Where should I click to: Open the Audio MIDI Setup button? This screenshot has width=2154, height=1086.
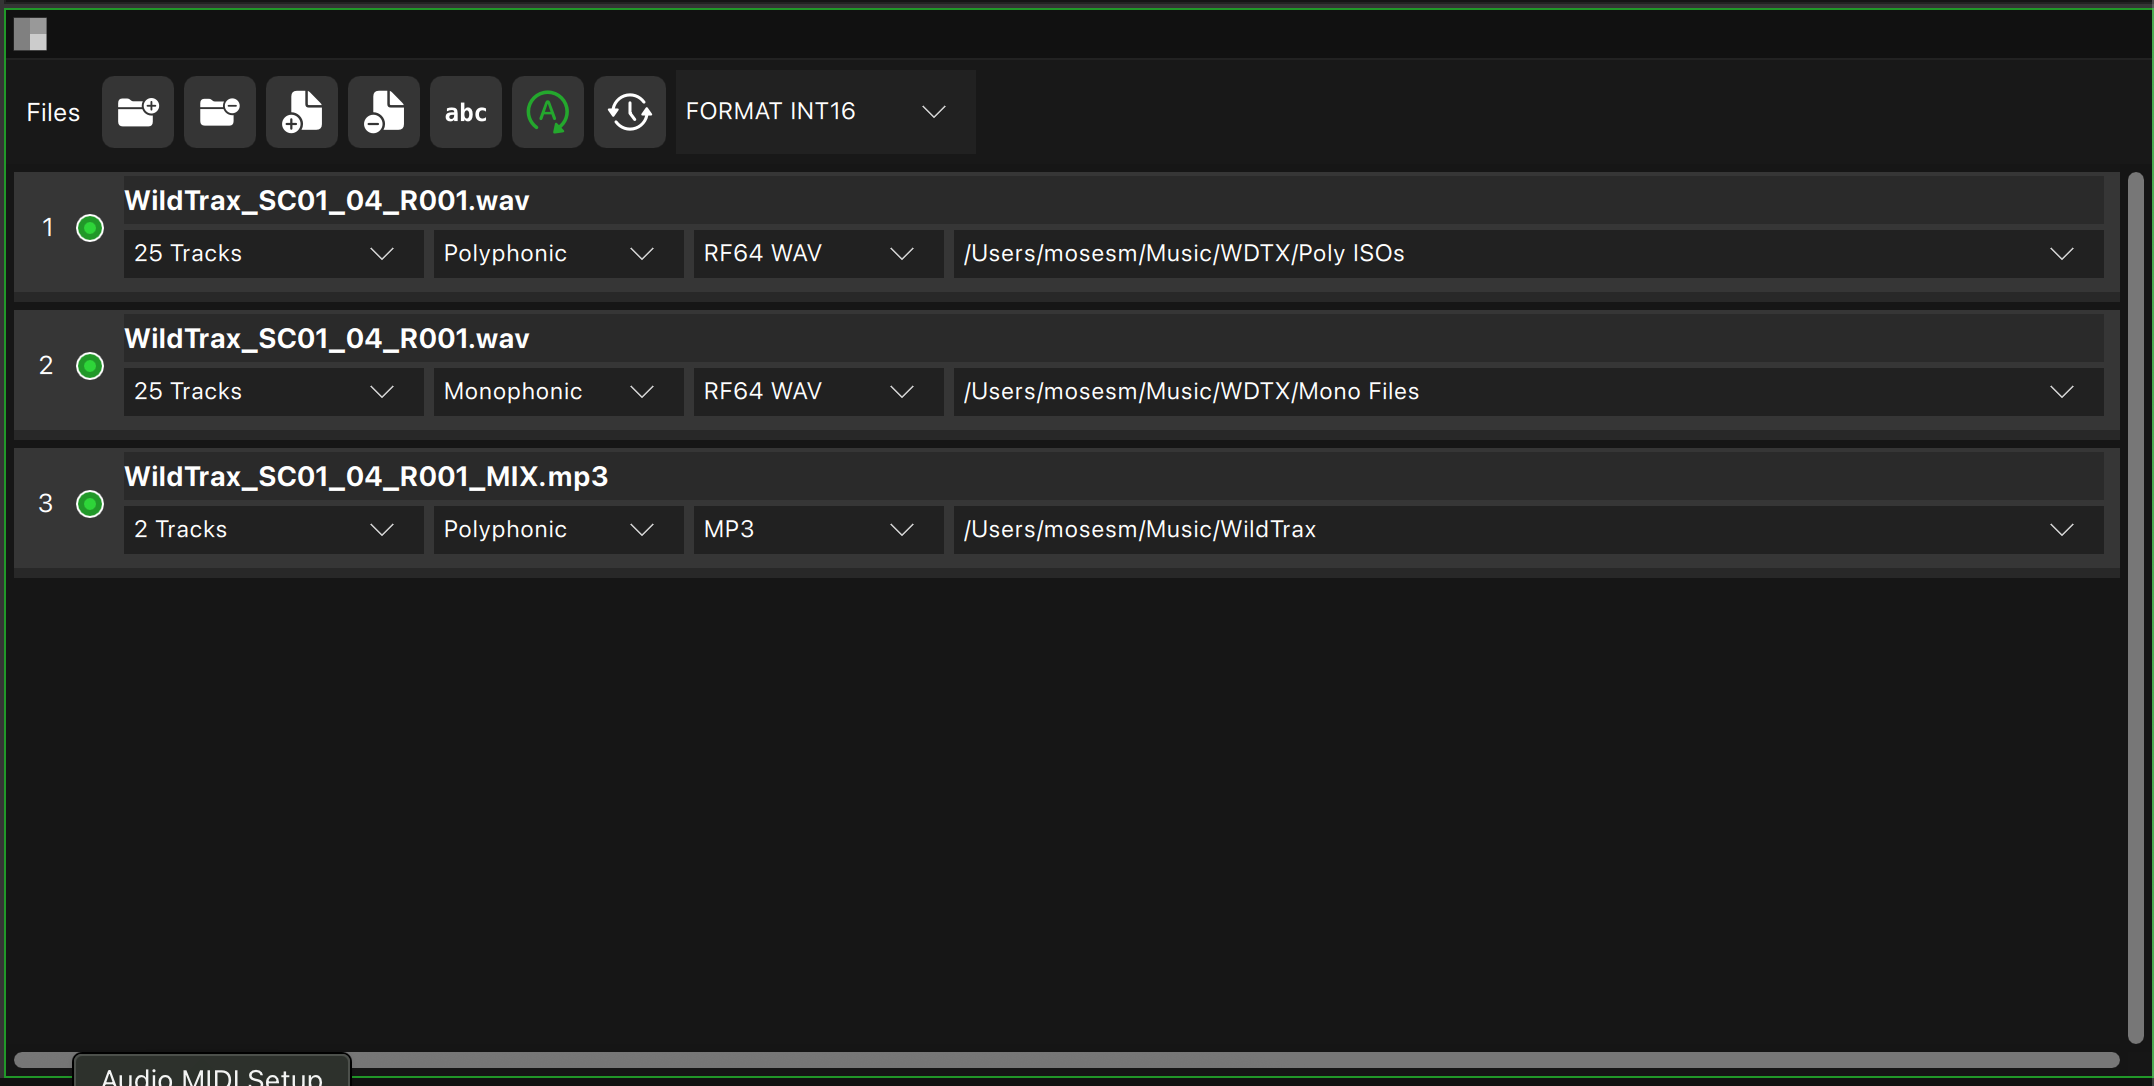pos(211,1073)
